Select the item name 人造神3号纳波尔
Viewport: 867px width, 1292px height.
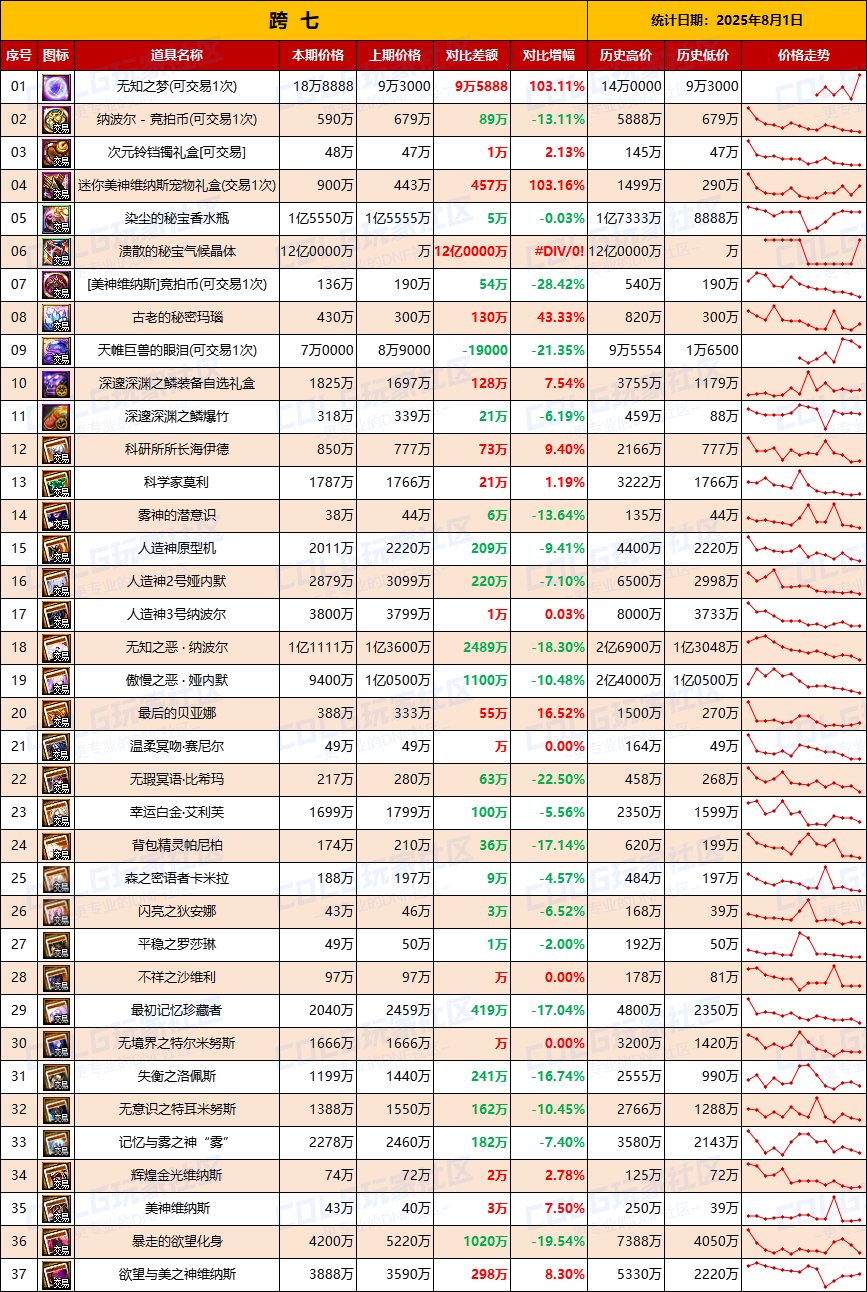coord(177,615)
